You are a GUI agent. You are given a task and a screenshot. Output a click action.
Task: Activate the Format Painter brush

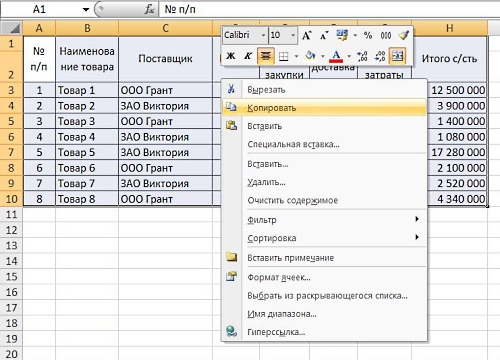click(403, 35)
